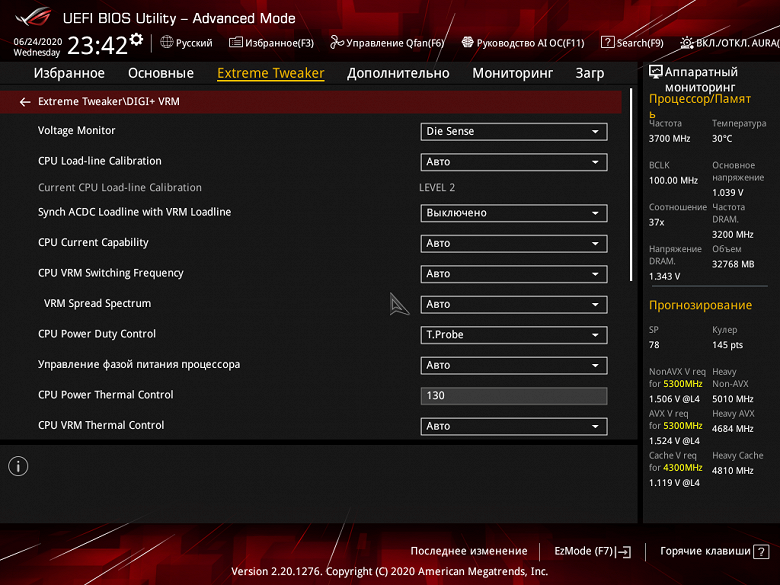Click the LEVEL 2 value
The width and height of the screenshot is (780, 585).
[x=437, y=188]
